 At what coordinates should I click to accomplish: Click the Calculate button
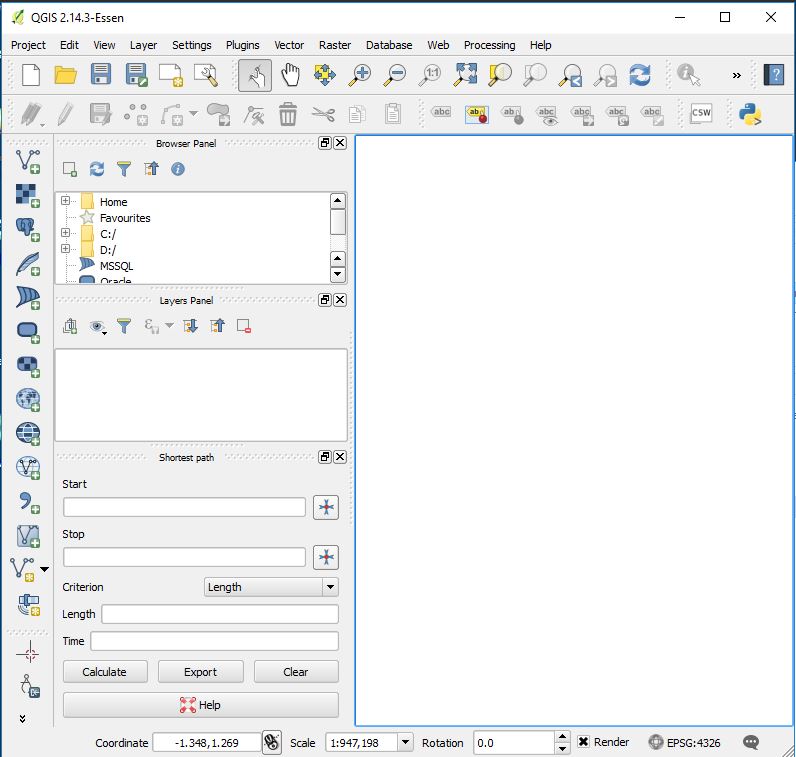[105, 672]
